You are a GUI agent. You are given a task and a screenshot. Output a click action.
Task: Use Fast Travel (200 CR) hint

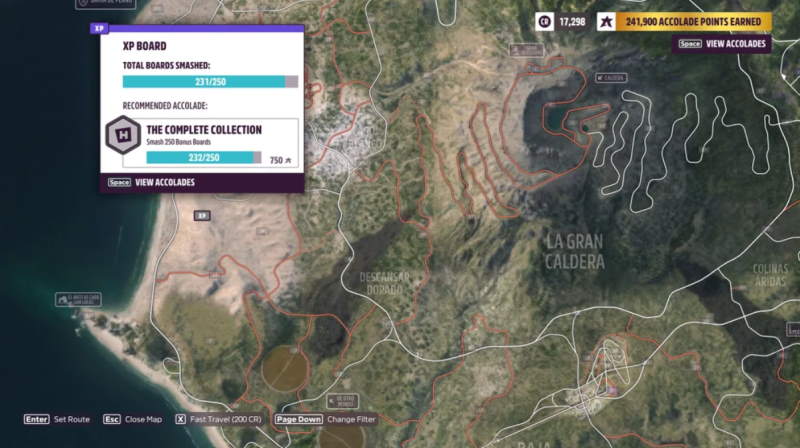coord(218,419)
